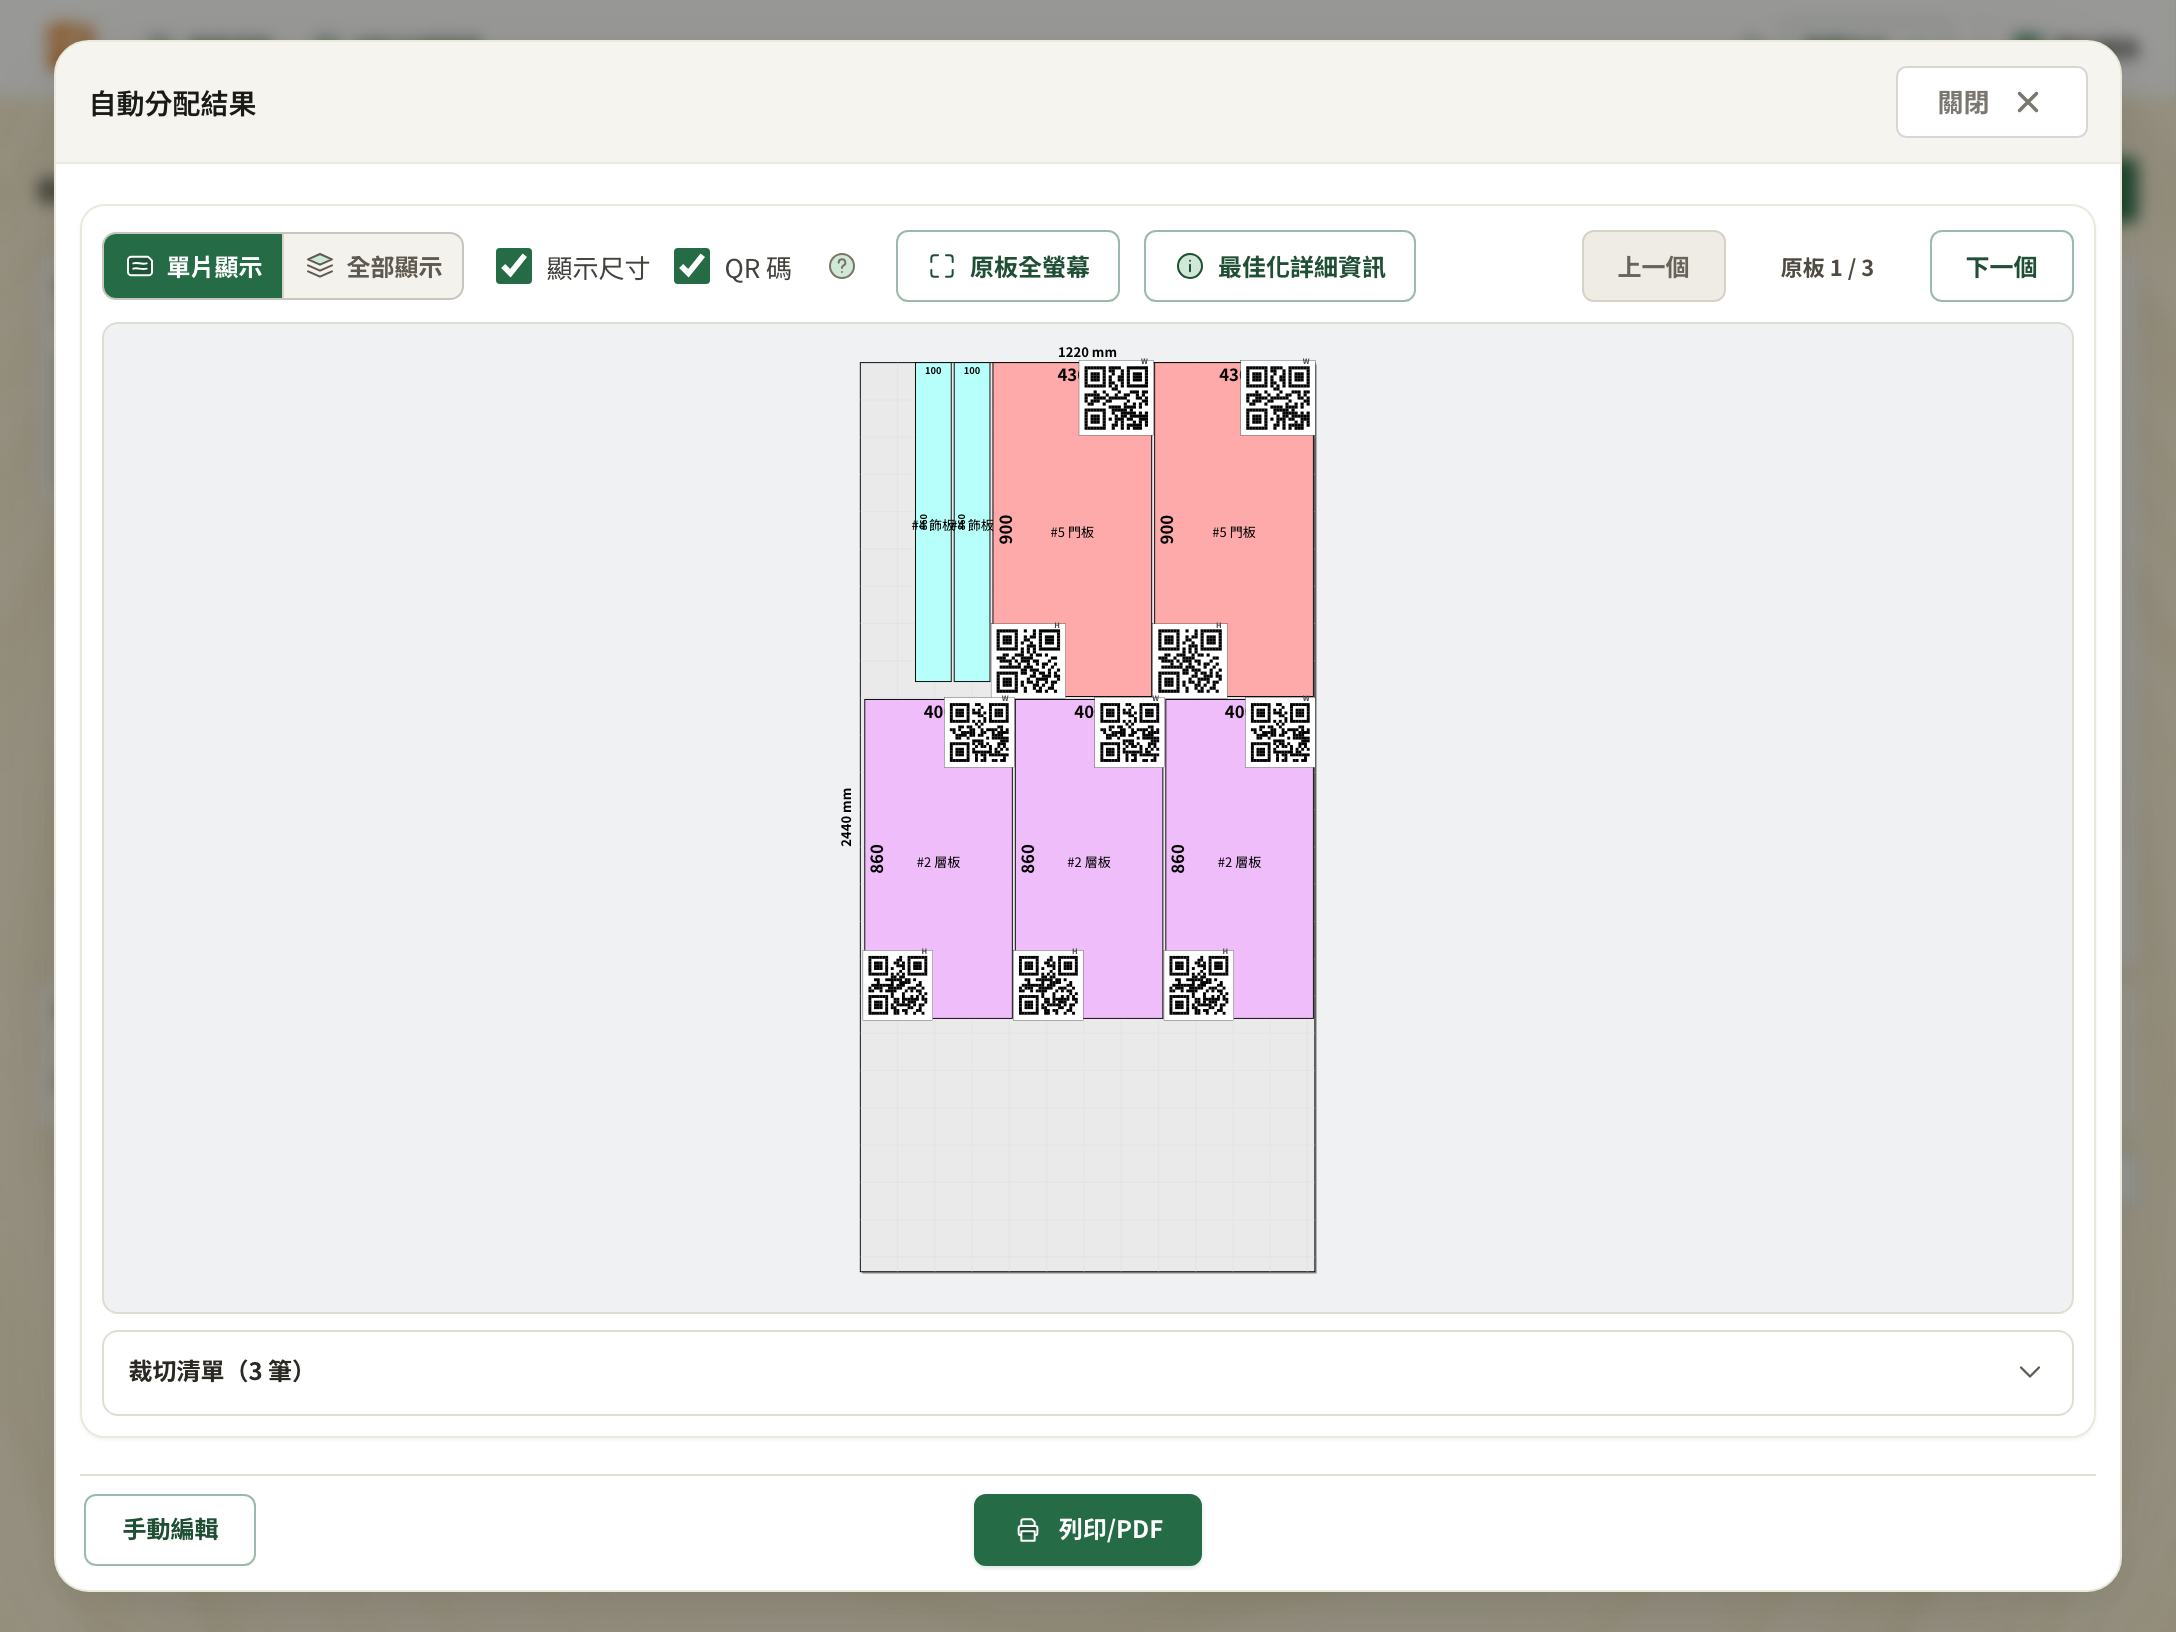2176x1632 pixels.
Task: Switch to single sheet view (單片顯示)
Action: click(193, 266)
